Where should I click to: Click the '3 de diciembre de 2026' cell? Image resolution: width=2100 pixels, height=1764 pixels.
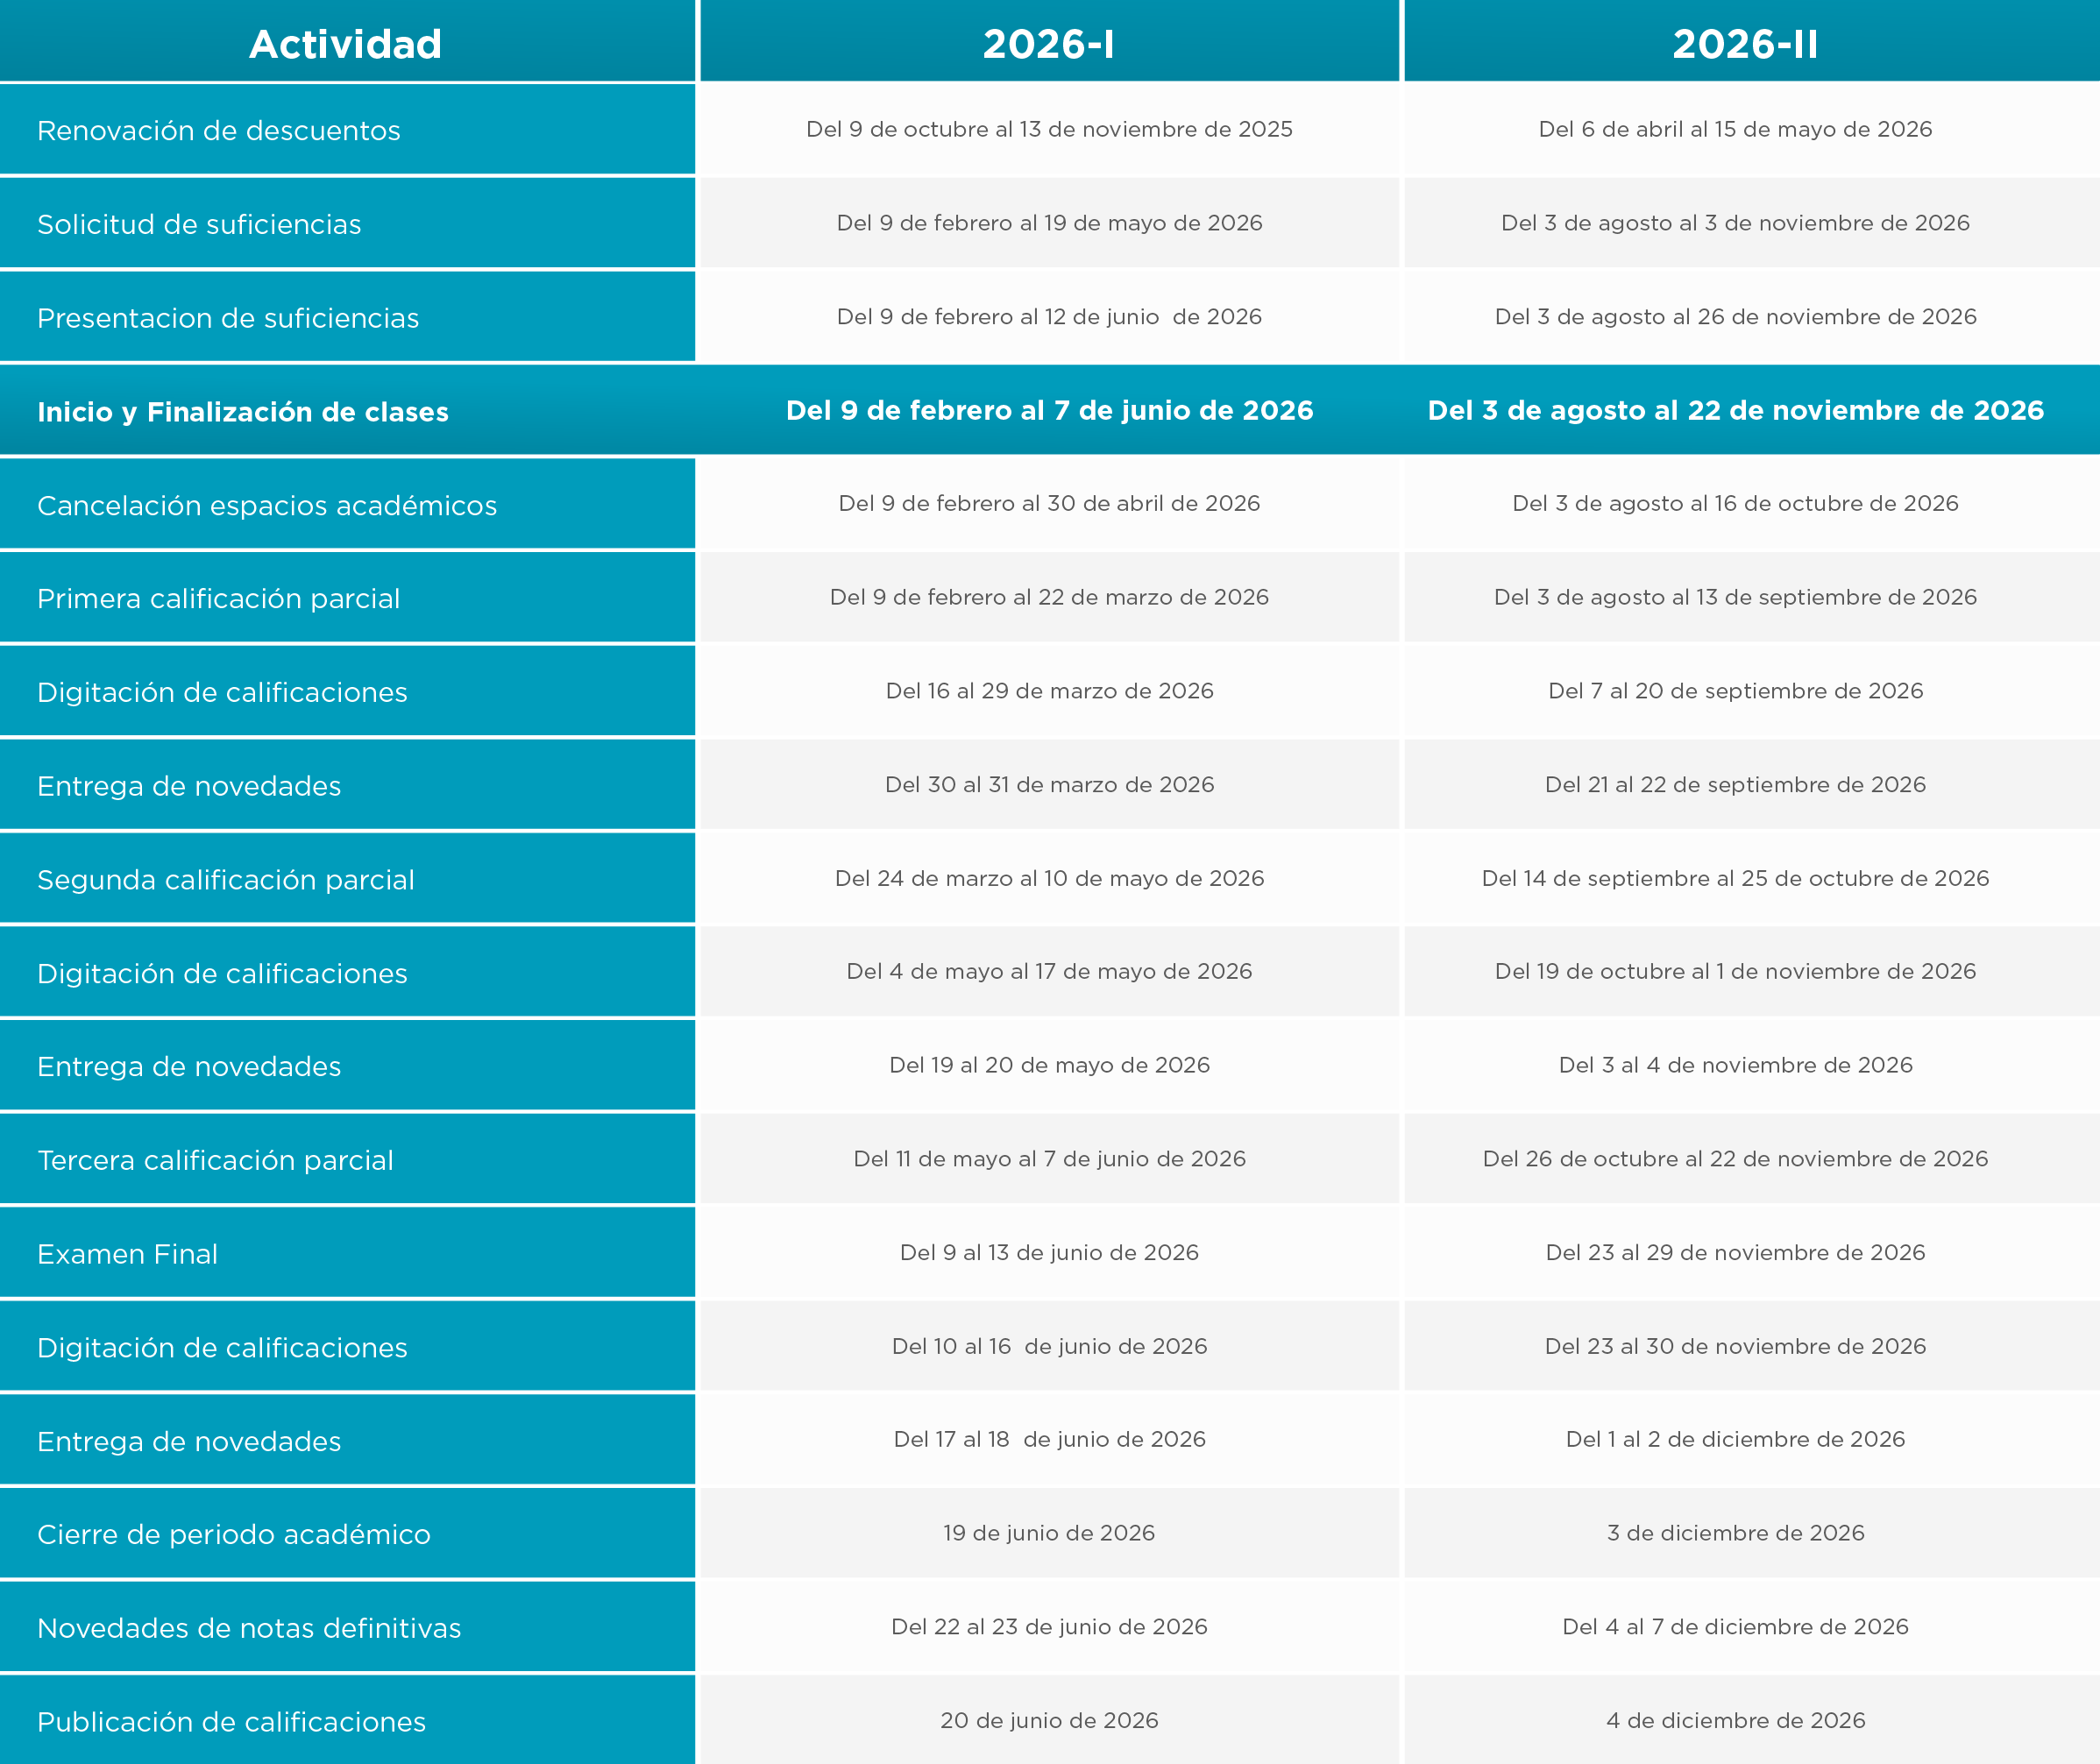[1735, 1533]
